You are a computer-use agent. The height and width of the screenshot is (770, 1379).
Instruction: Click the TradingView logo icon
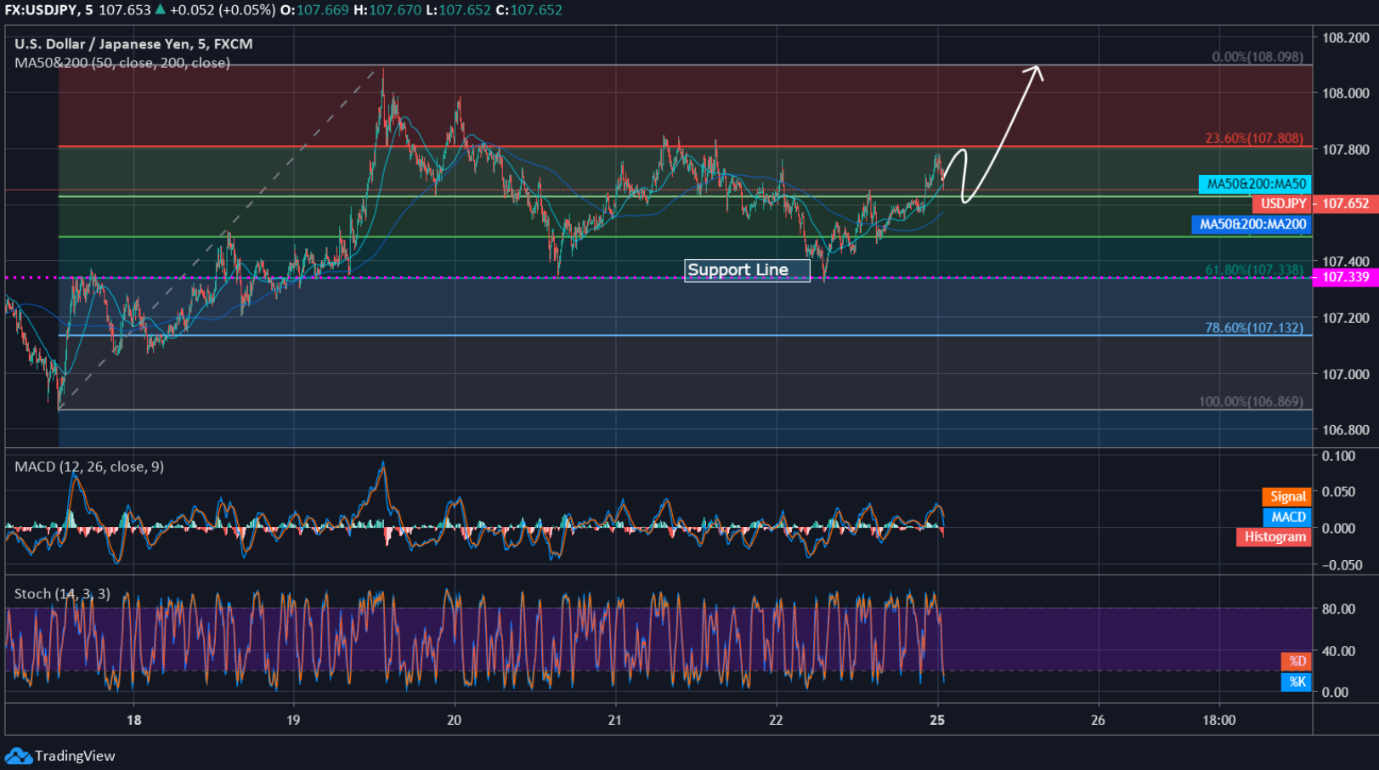18,756
